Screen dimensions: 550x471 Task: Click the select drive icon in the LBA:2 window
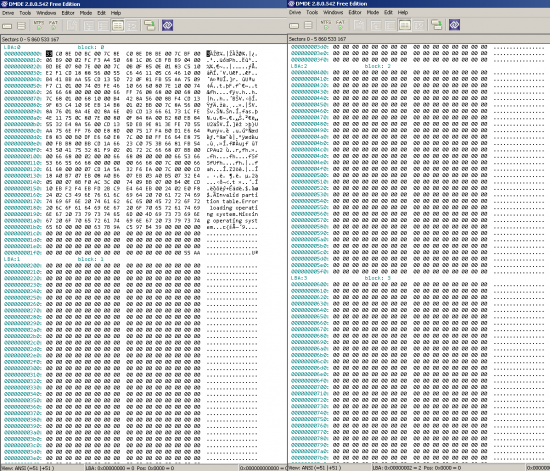pyautogui.click(x=294, y=25)
